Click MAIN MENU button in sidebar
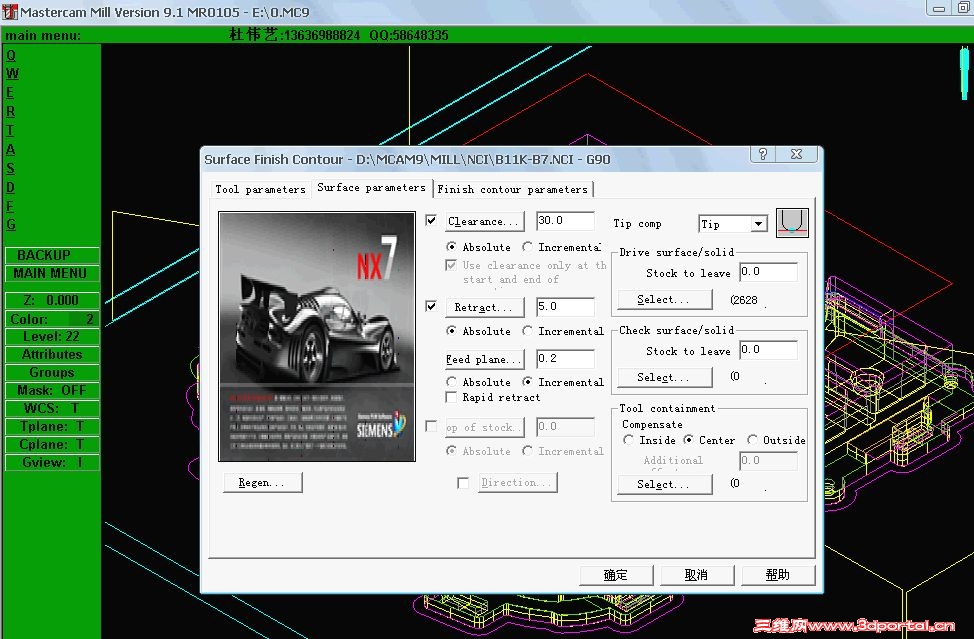974x639 pixels. pos(52,273)
